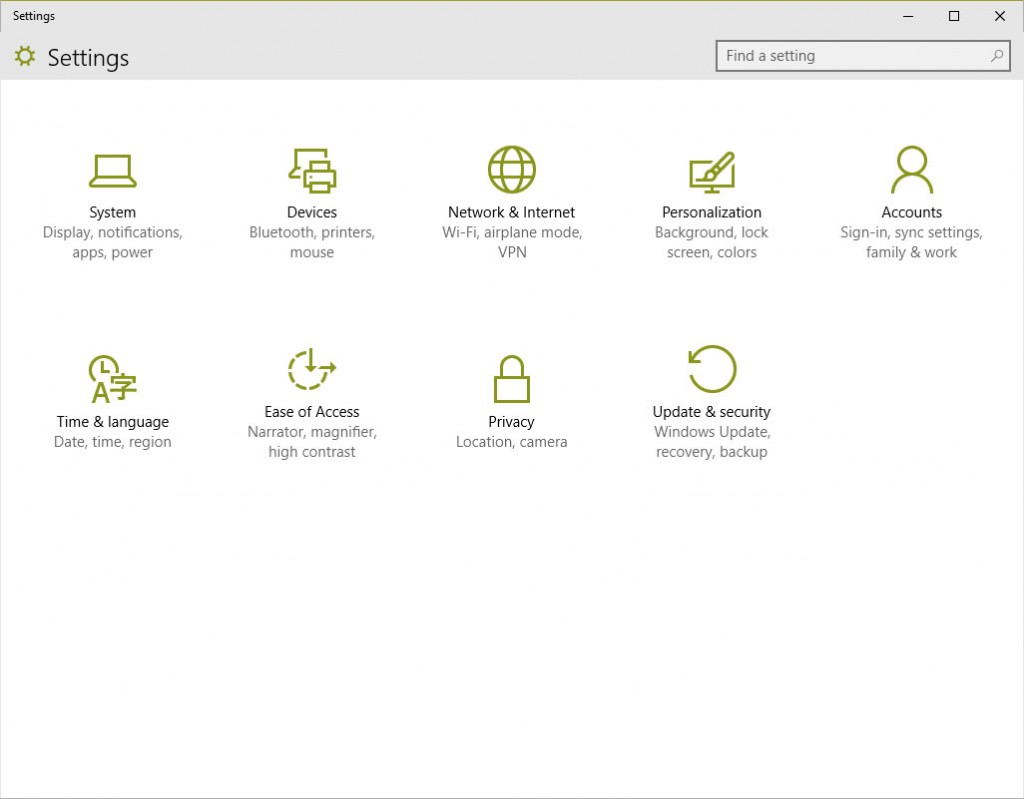The image size is (1024, 799).
Task: Click 'Date, time, region' description
Action: (x=112, y=442)
